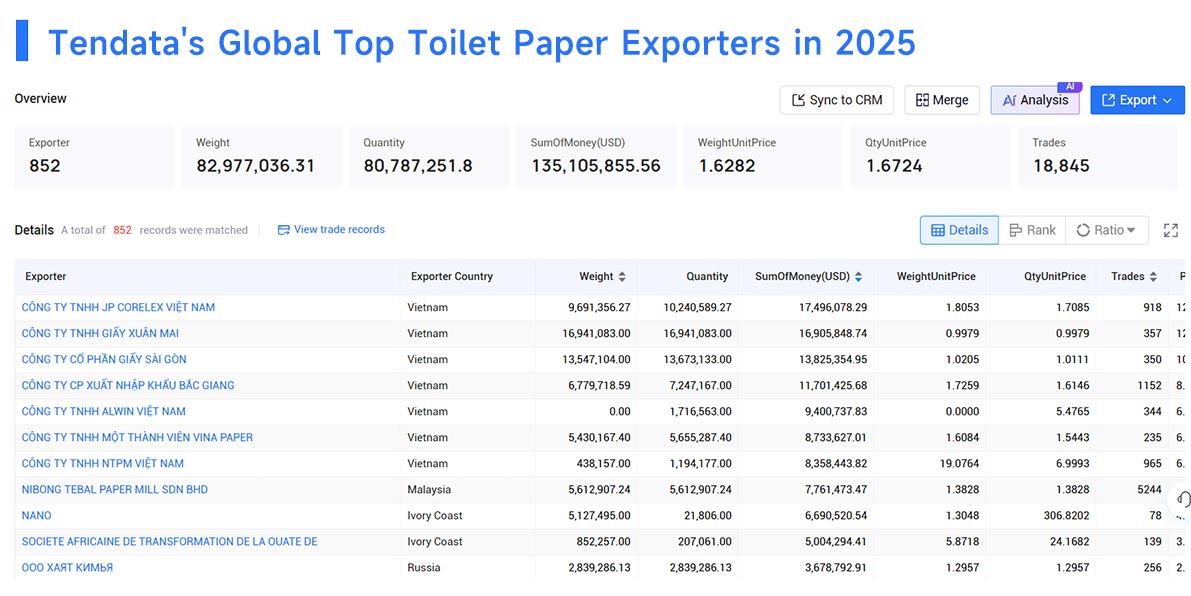Select SumOfMoney 135,105,855.56 overview card
1191x596 pixels.
pyautogui.click(x=596, y=157)
